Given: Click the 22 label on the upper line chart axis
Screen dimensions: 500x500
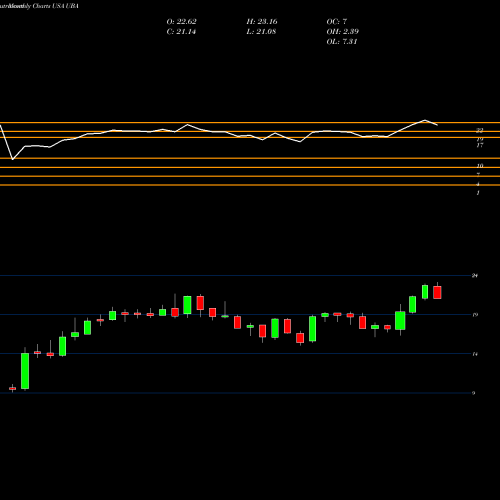Looking at the screenshot, I should (480, 131).
